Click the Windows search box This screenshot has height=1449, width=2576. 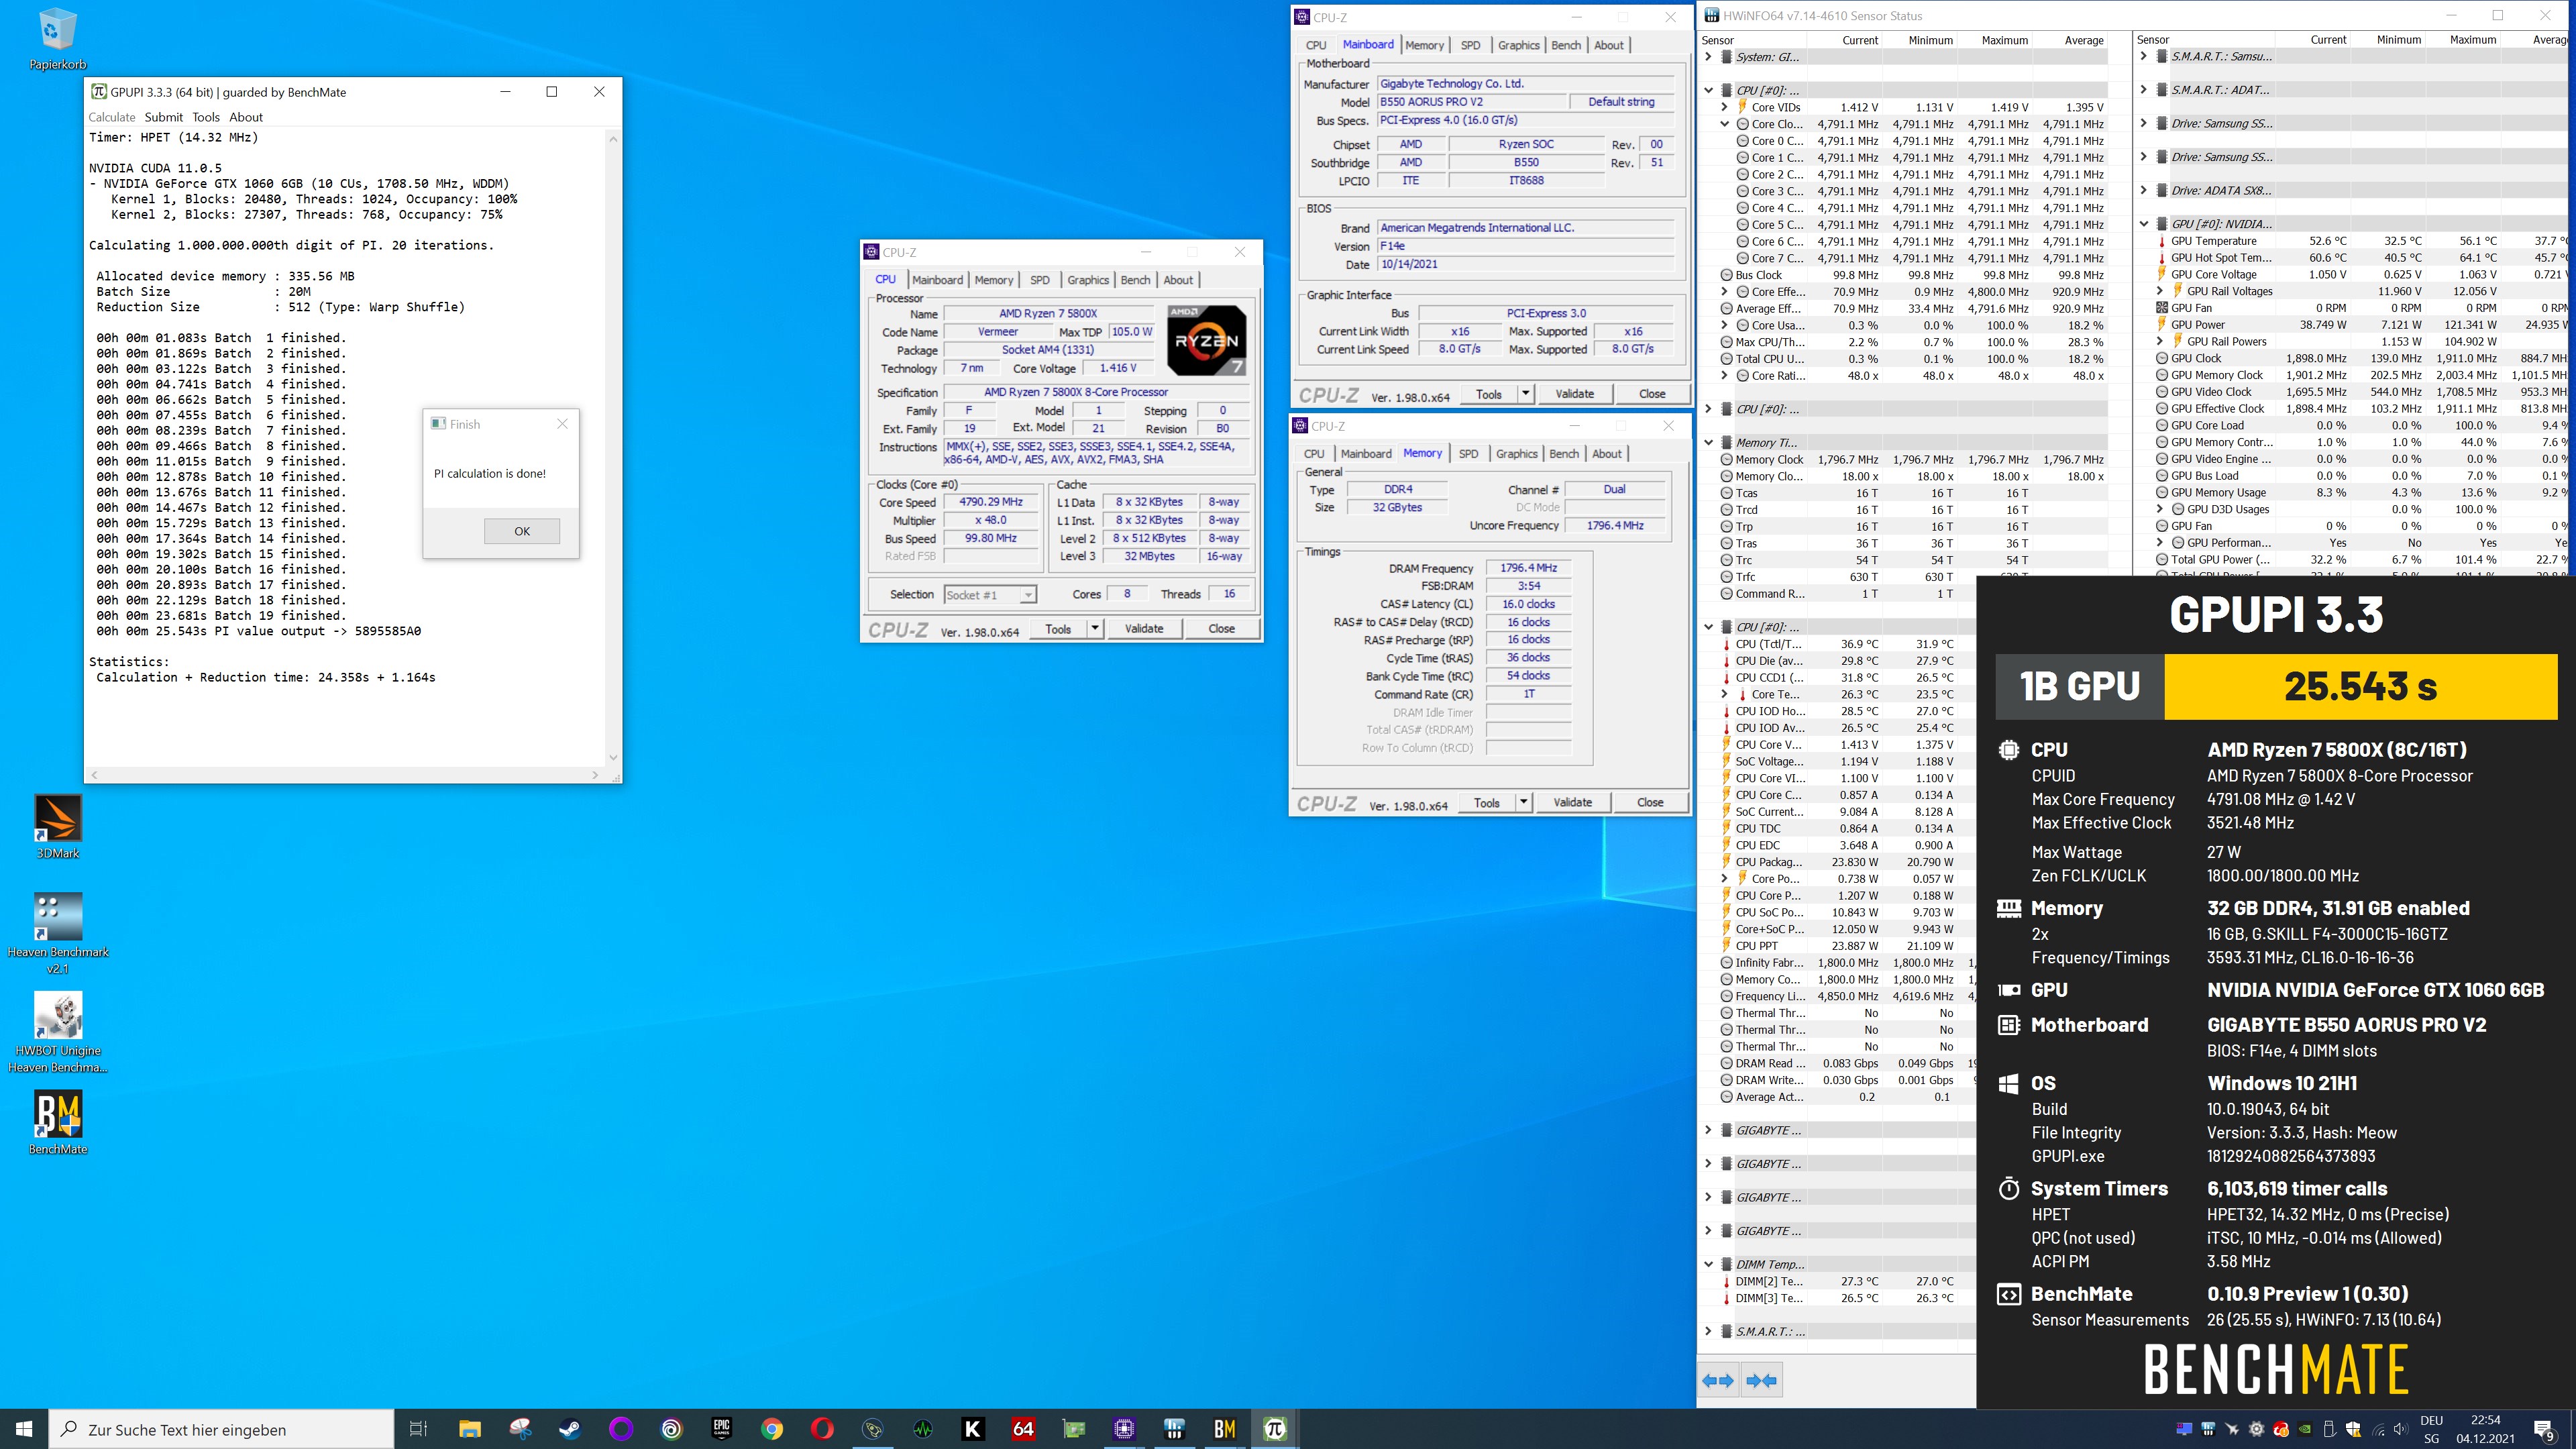tap(222, 1429)
